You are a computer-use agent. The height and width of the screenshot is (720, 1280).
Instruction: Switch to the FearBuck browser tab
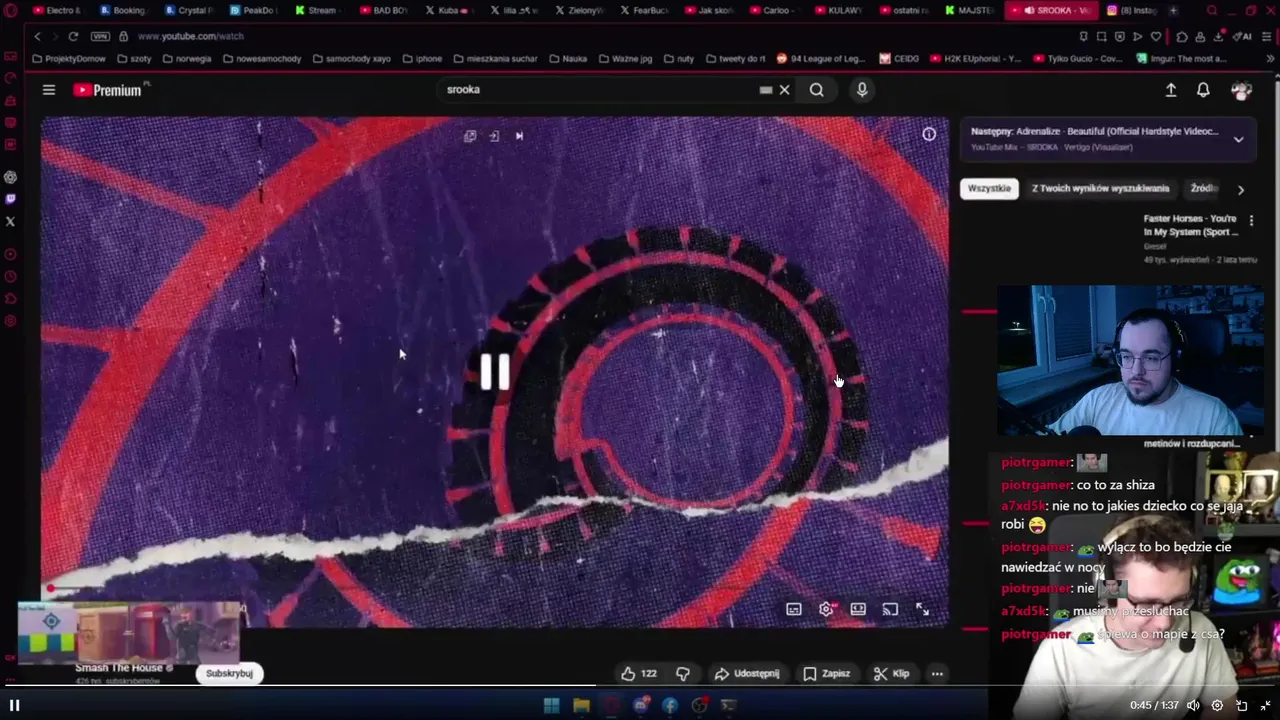(x=644, y=10)
